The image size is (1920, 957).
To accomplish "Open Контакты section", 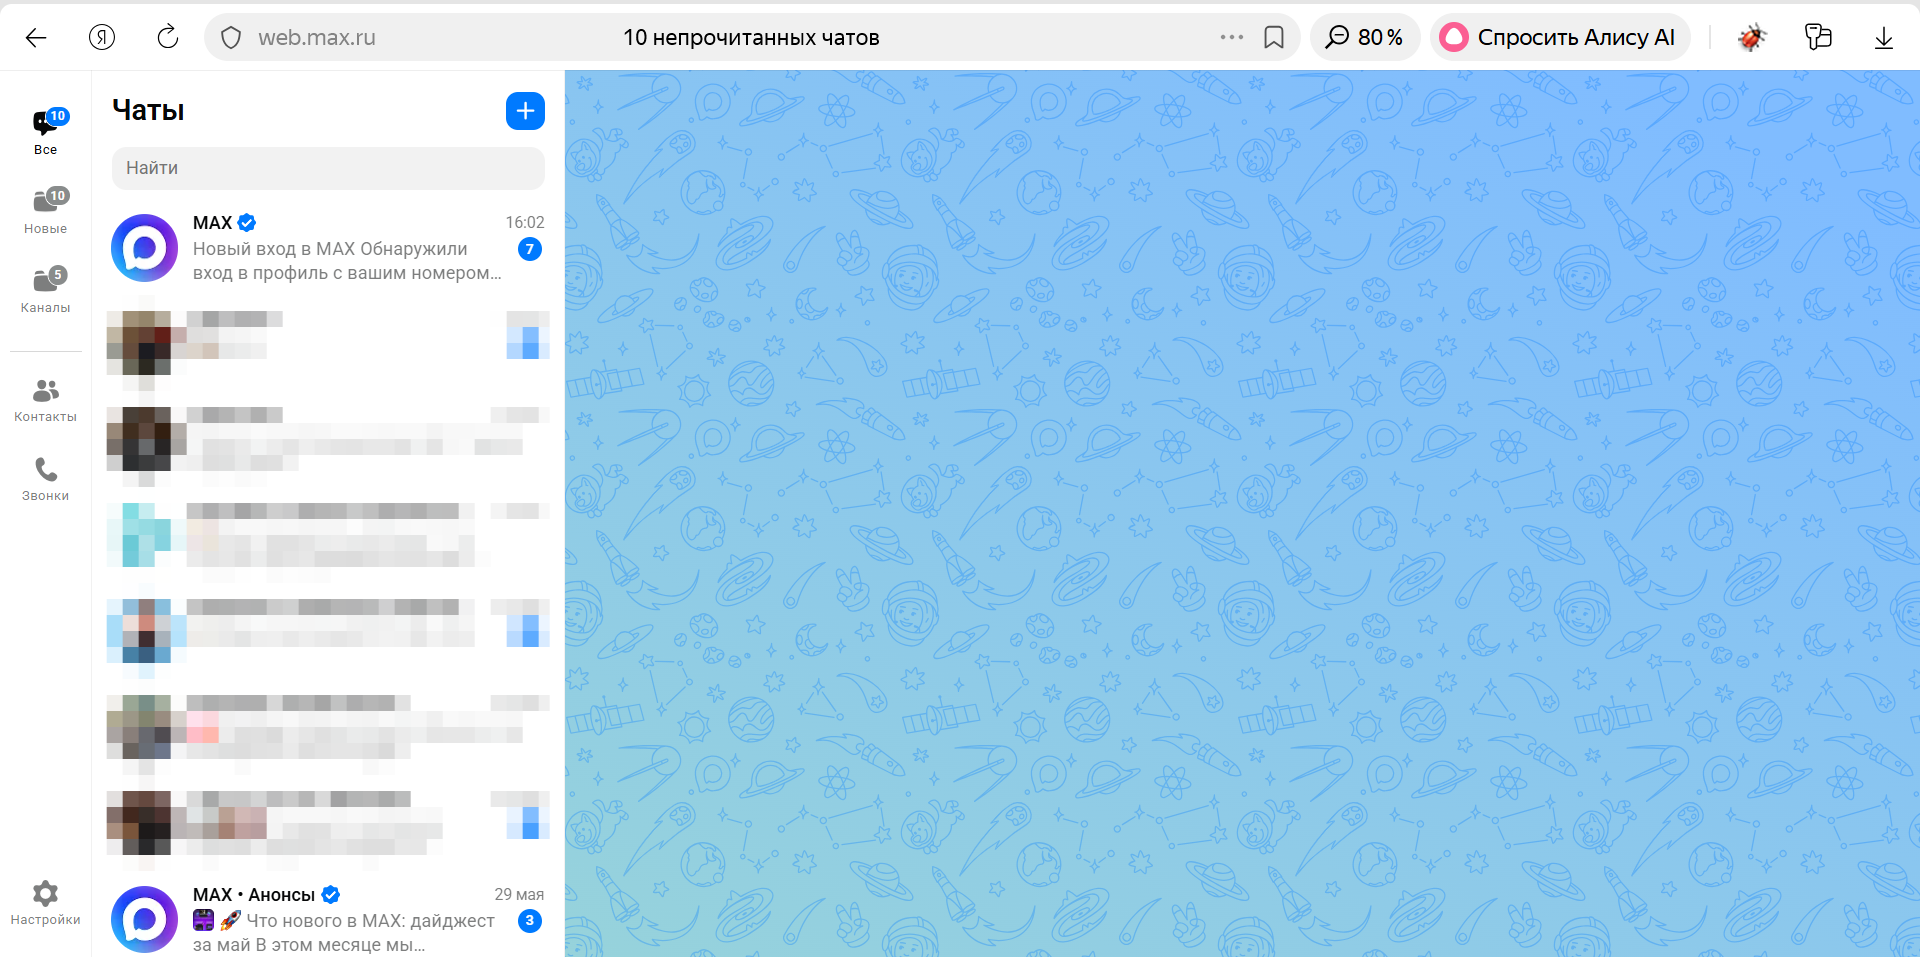I will click(x=46, y=400).
